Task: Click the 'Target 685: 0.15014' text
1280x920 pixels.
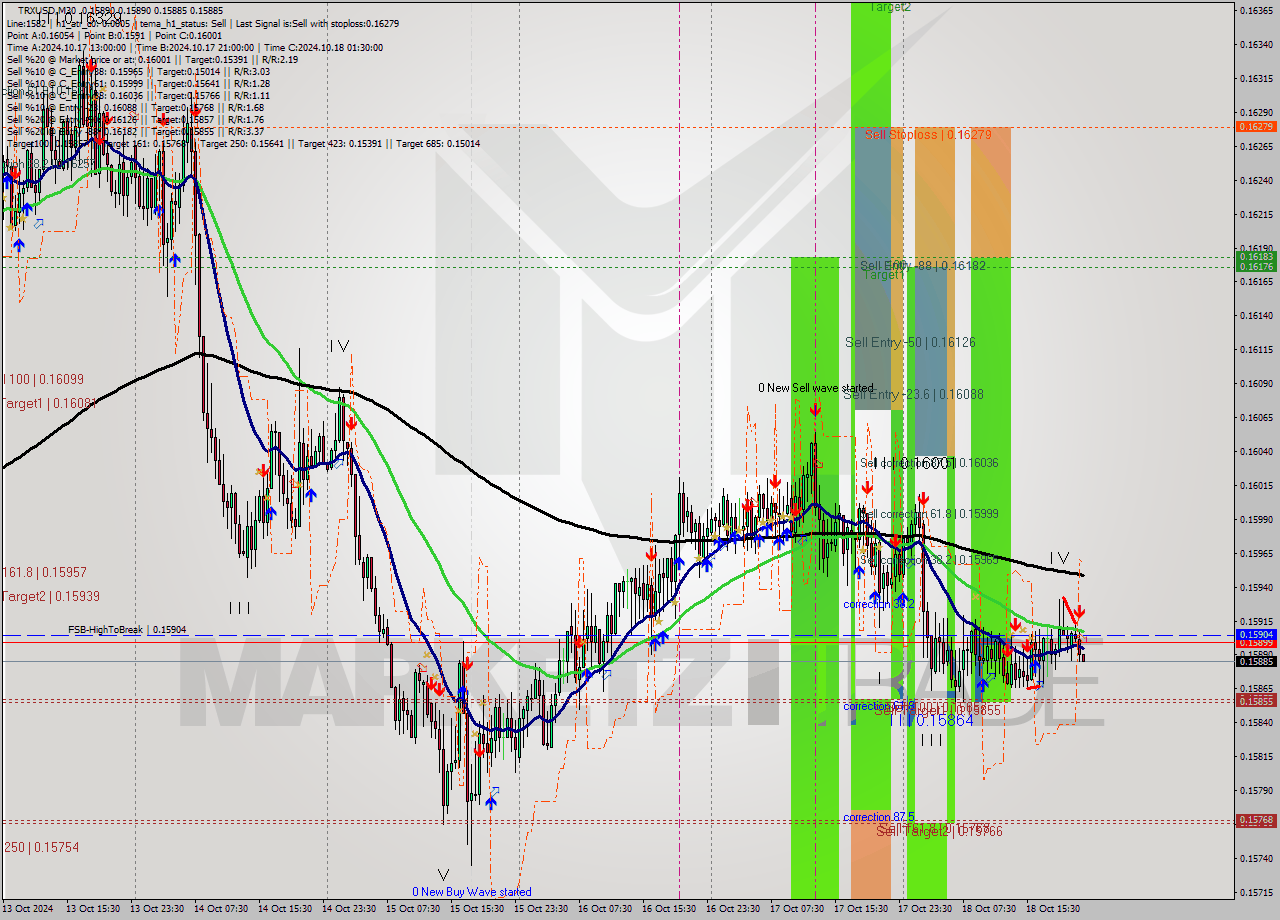Action: pos(438,143)
